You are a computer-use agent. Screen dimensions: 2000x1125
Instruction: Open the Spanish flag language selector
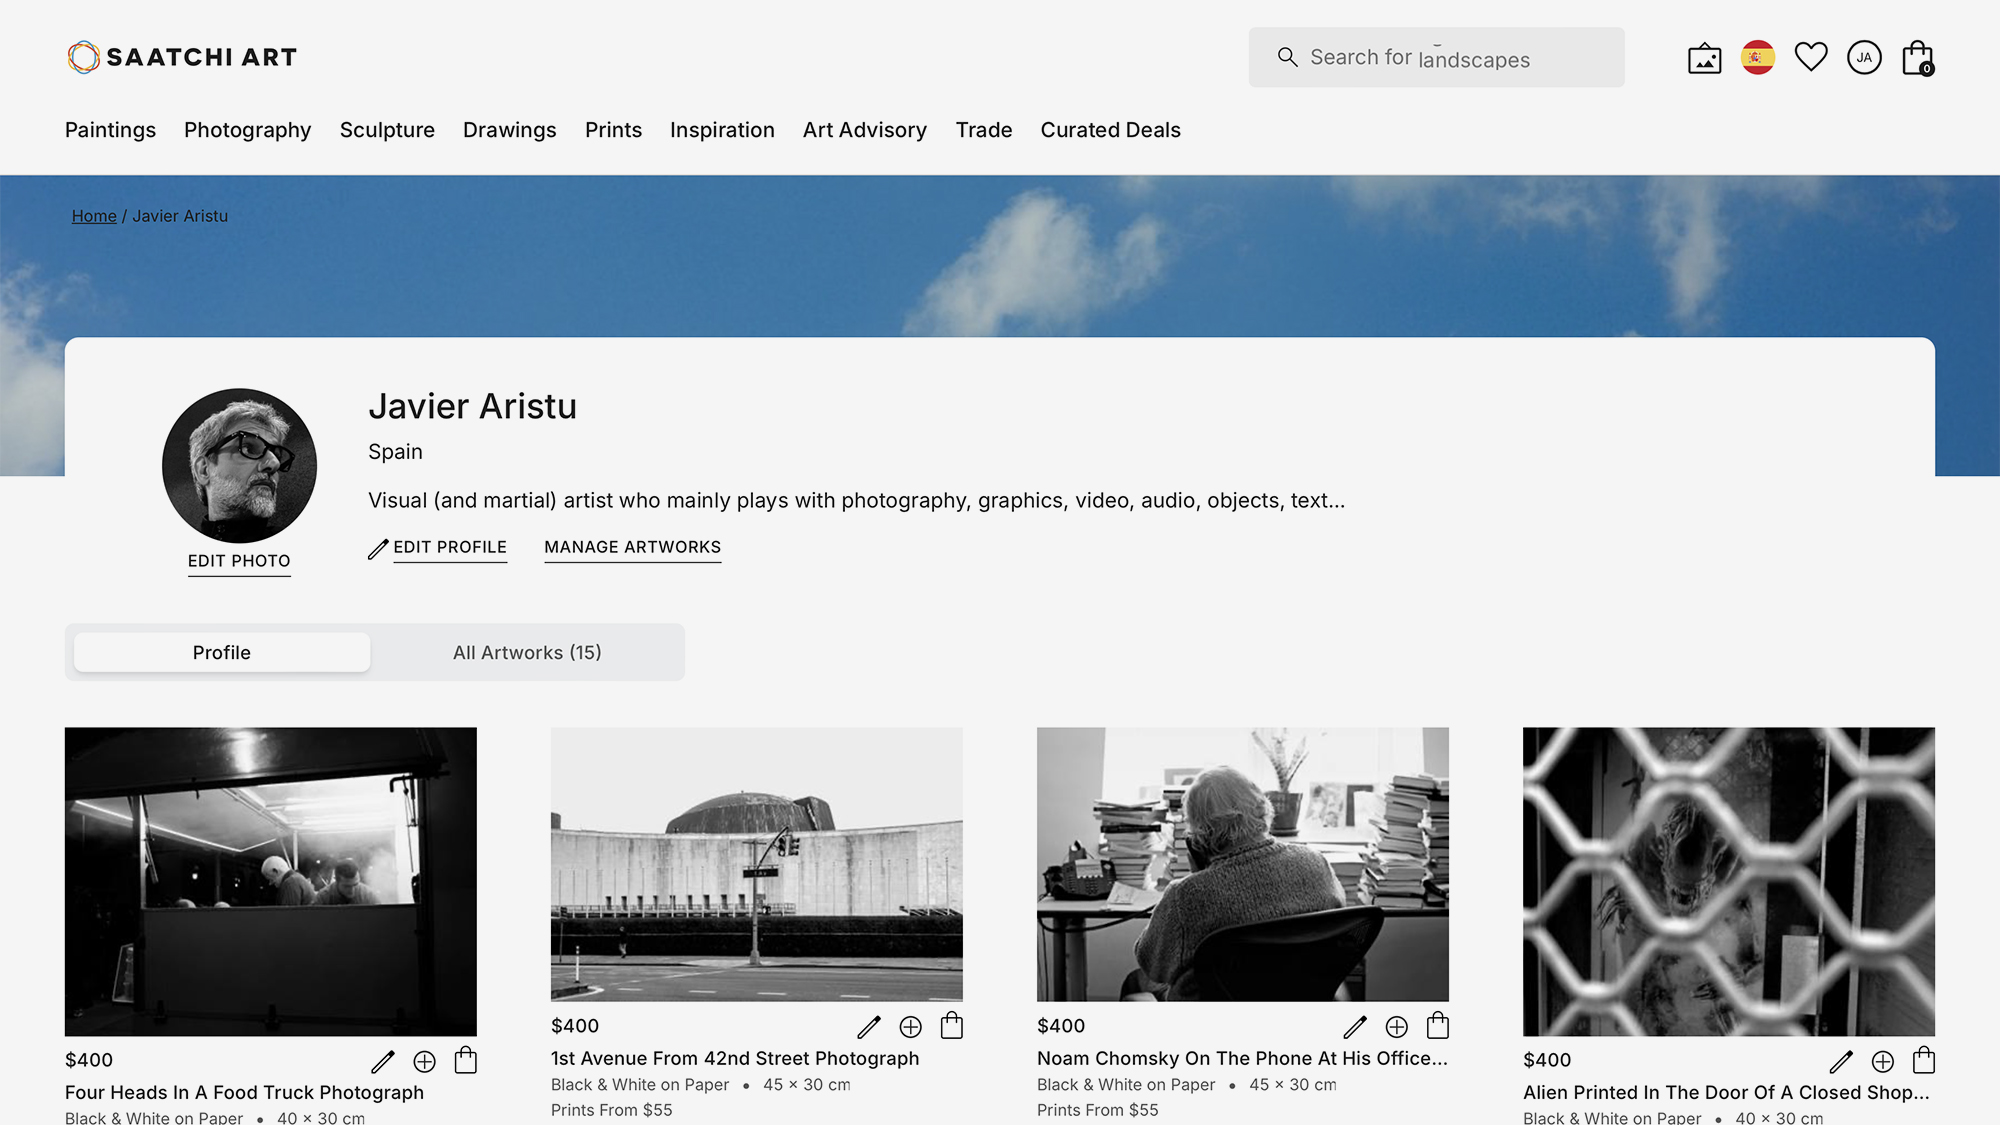1758,57
